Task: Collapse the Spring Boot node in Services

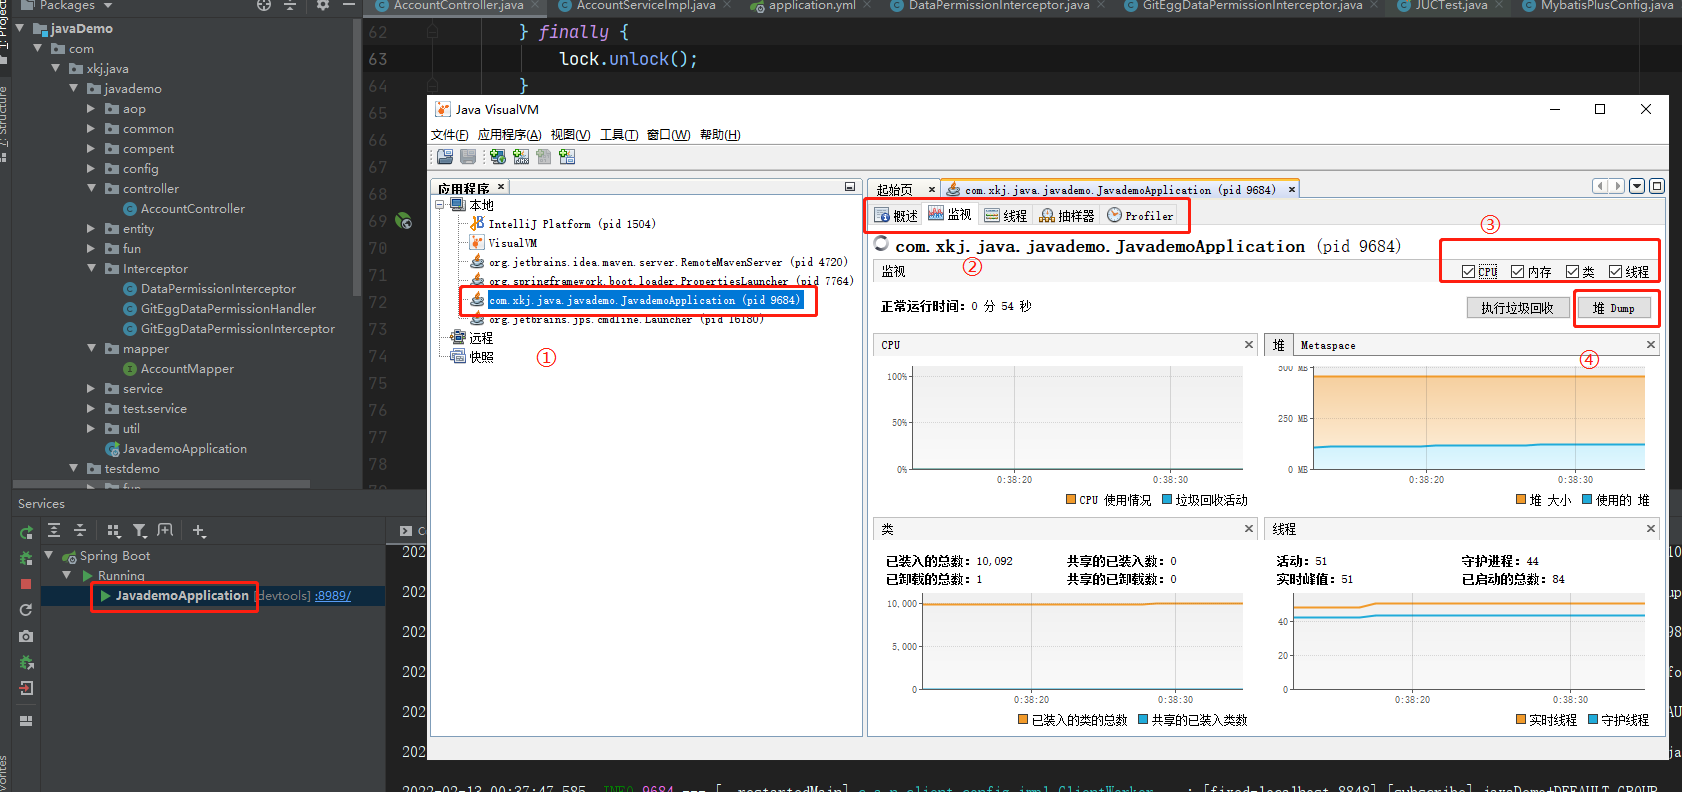Action: pyautogui.click(x=49, y=556)
